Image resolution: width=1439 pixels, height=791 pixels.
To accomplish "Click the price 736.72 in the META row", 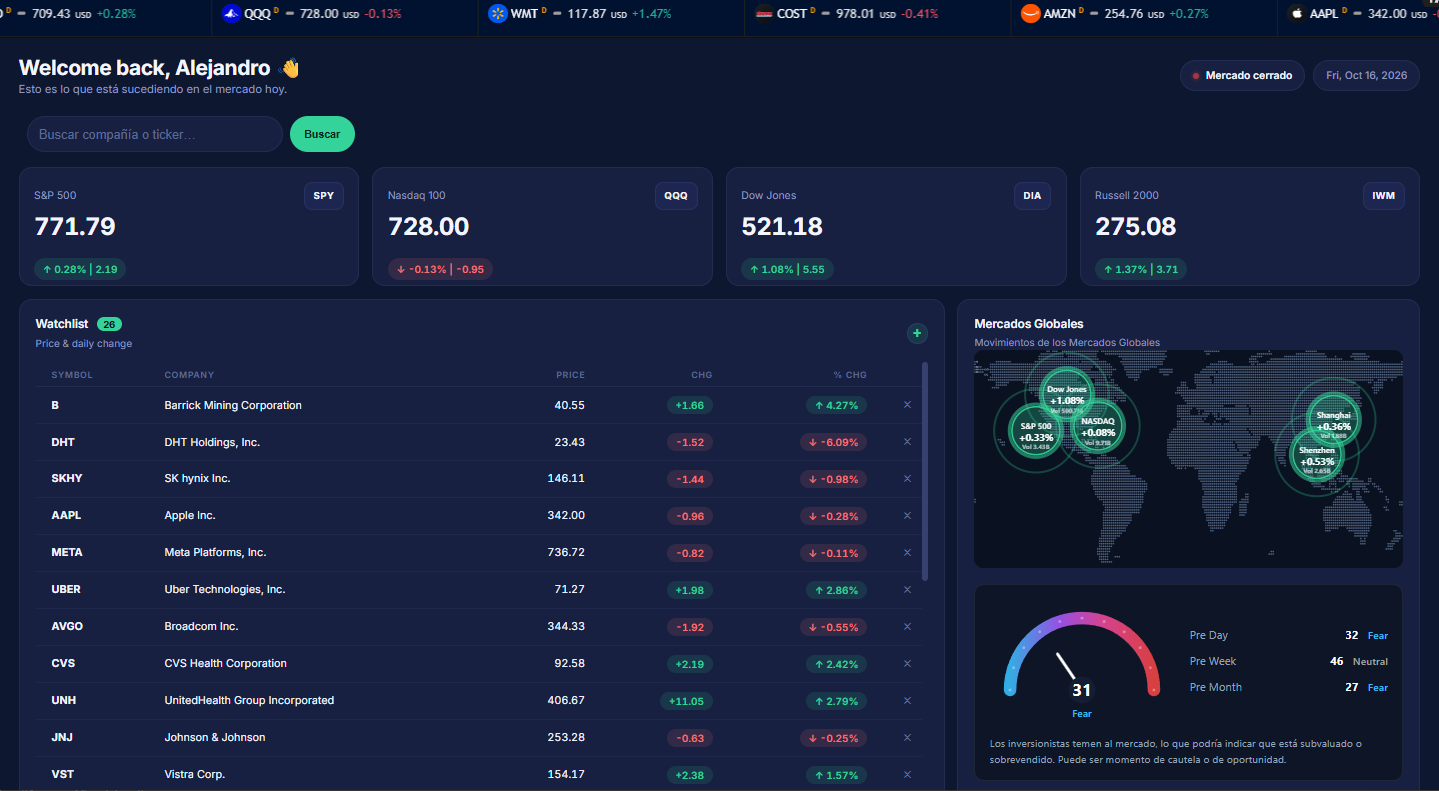I will click(567, 552).
